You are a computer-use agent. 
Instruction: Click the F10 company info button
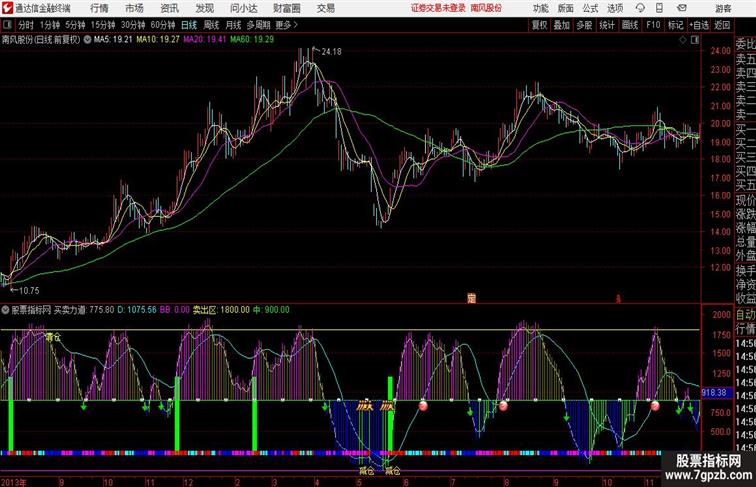653,25
